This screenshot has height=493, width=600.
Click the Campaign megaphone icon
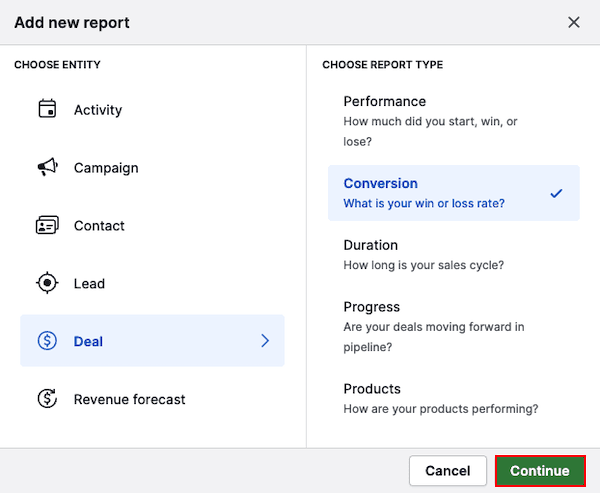(47, 168)
